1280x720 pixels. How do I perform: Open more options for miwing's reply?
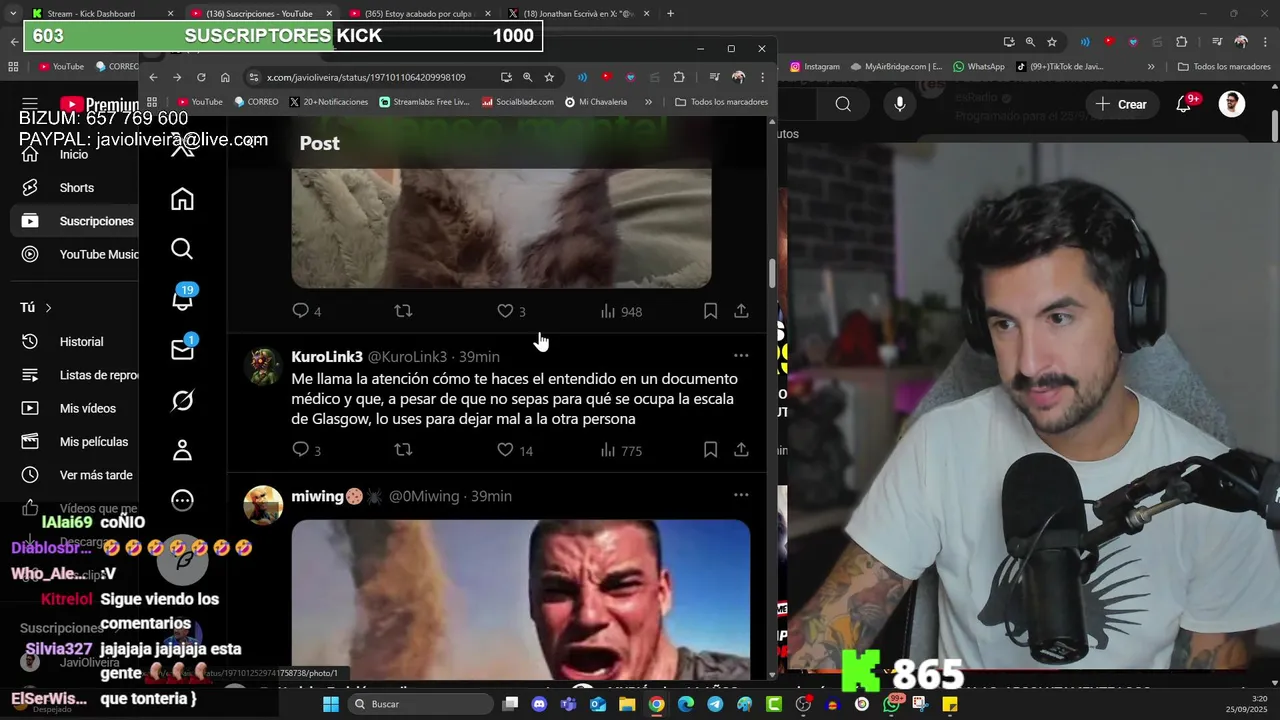click(741, 495)
